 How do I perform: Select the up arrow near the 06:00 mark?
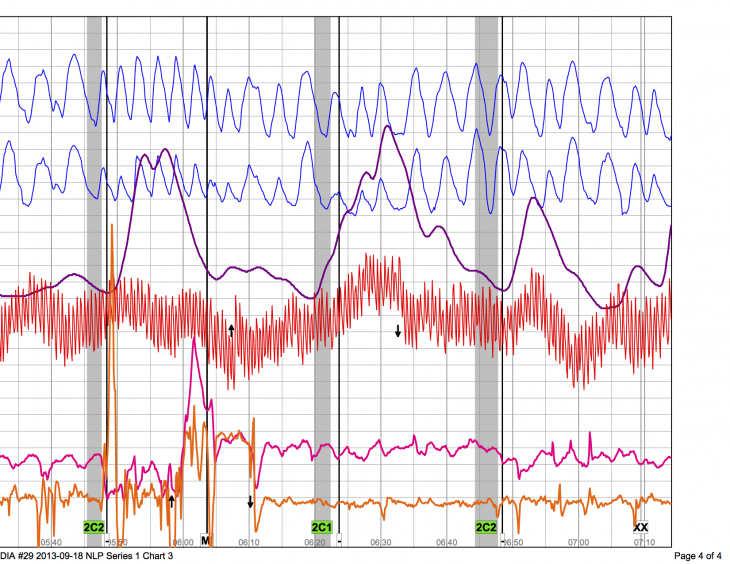[x=172, y=500]
